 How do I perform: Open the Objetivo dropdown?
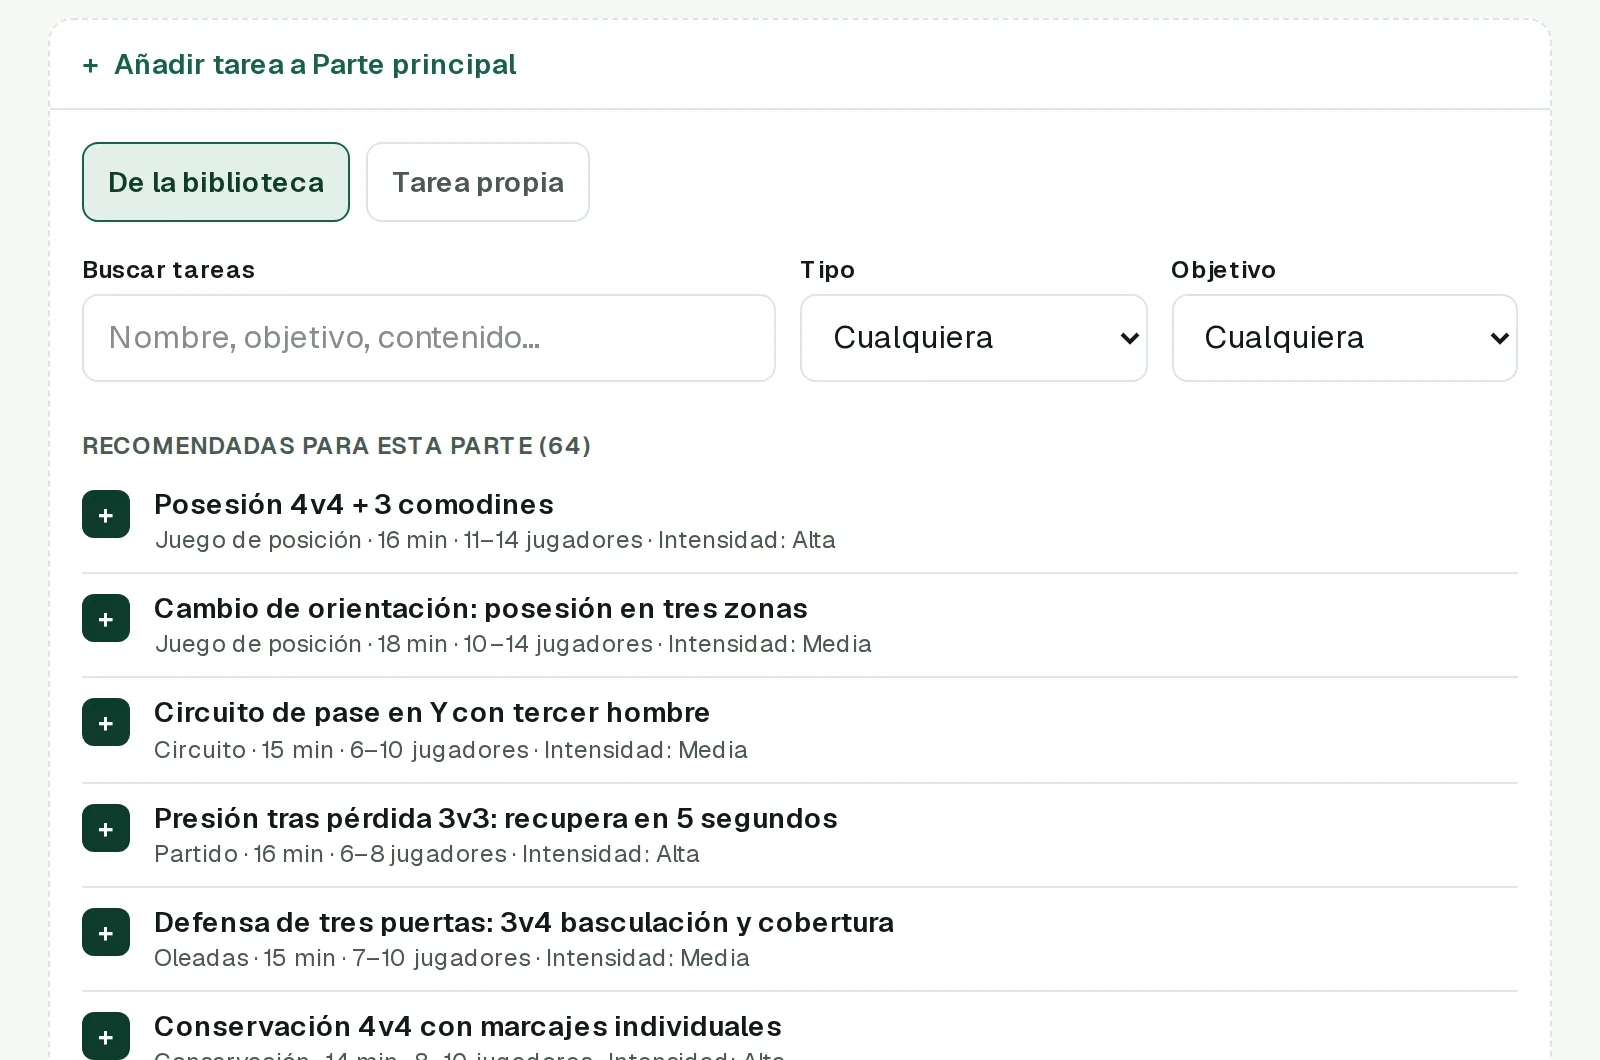(1345, 338)
